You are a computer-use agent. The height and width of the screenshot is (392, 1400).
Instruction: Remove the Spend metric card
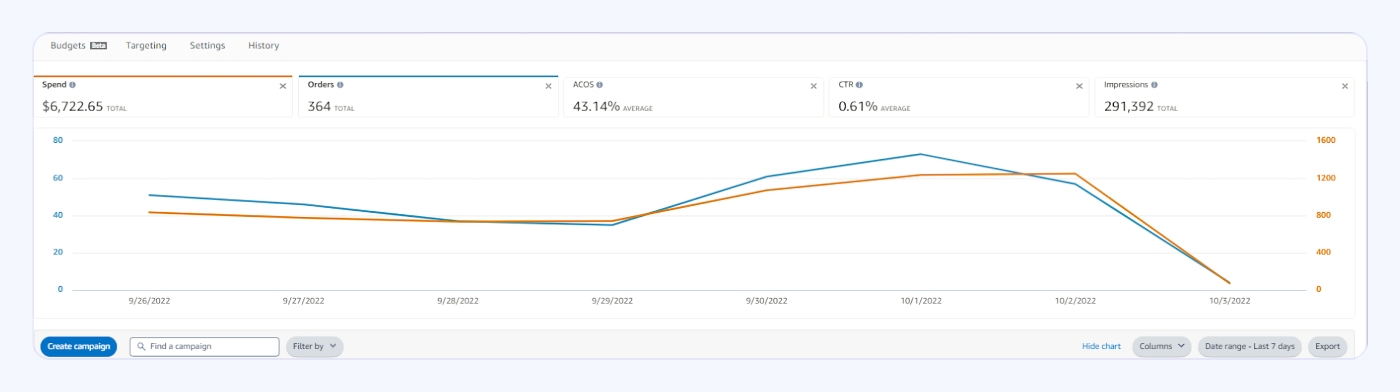pyautogui.click(x=283, y=86)
